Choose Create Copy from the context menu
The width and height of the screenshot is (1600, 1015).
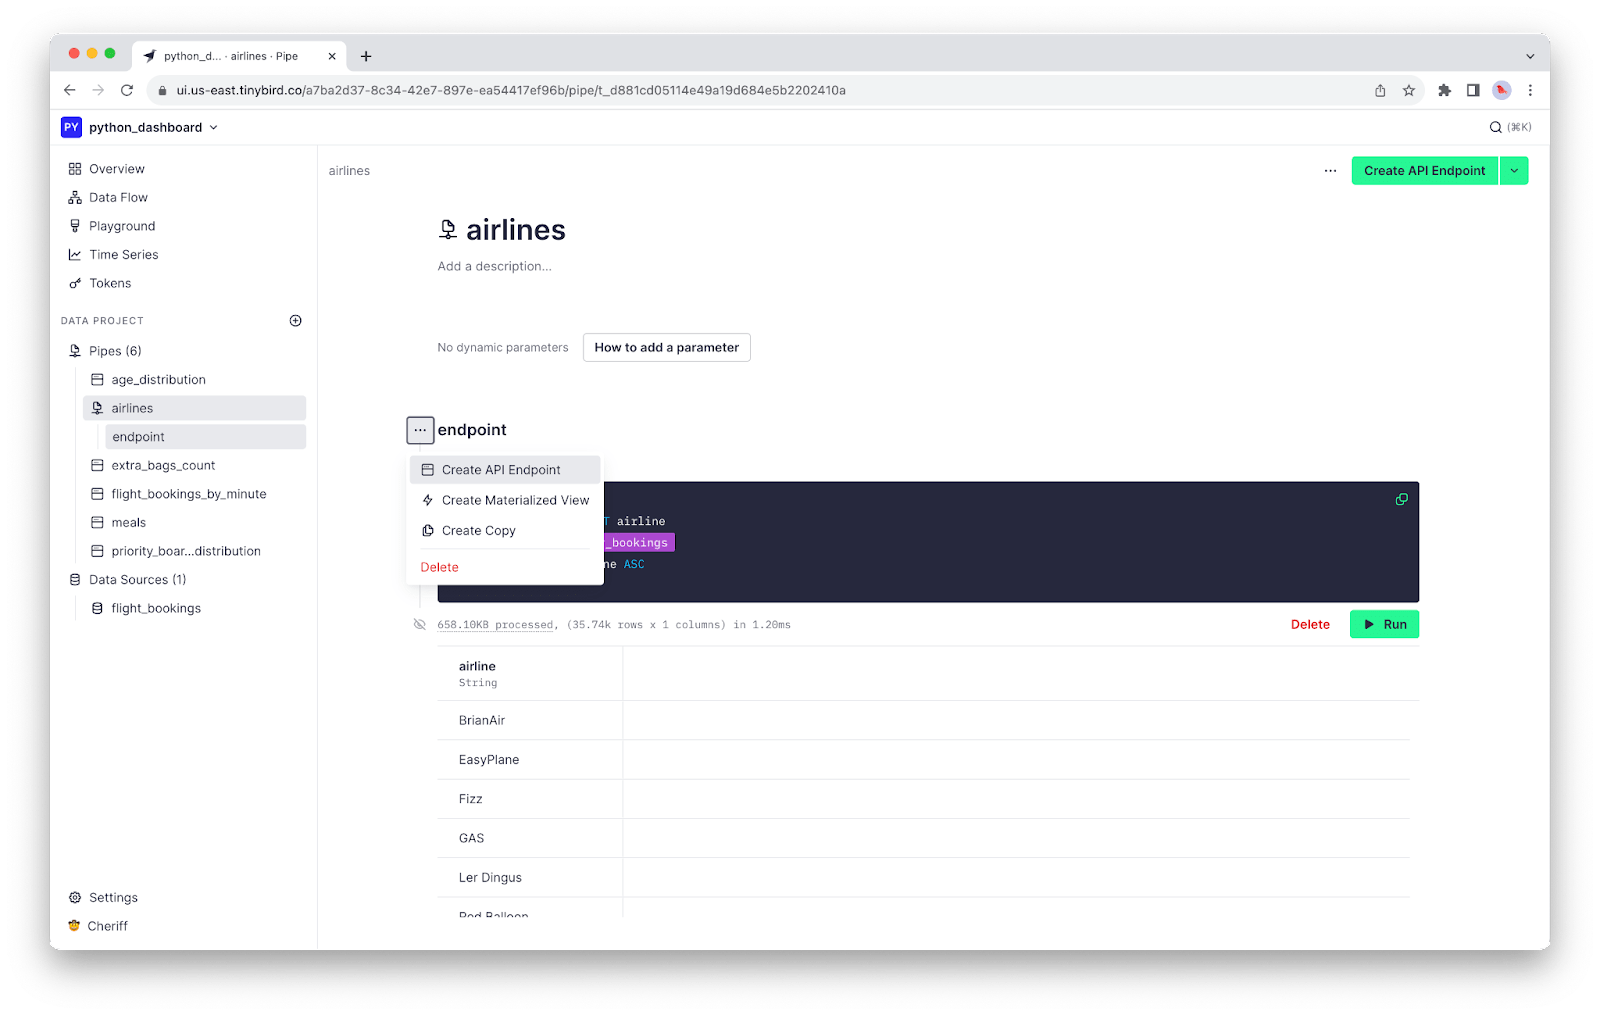tap(478, 531)
